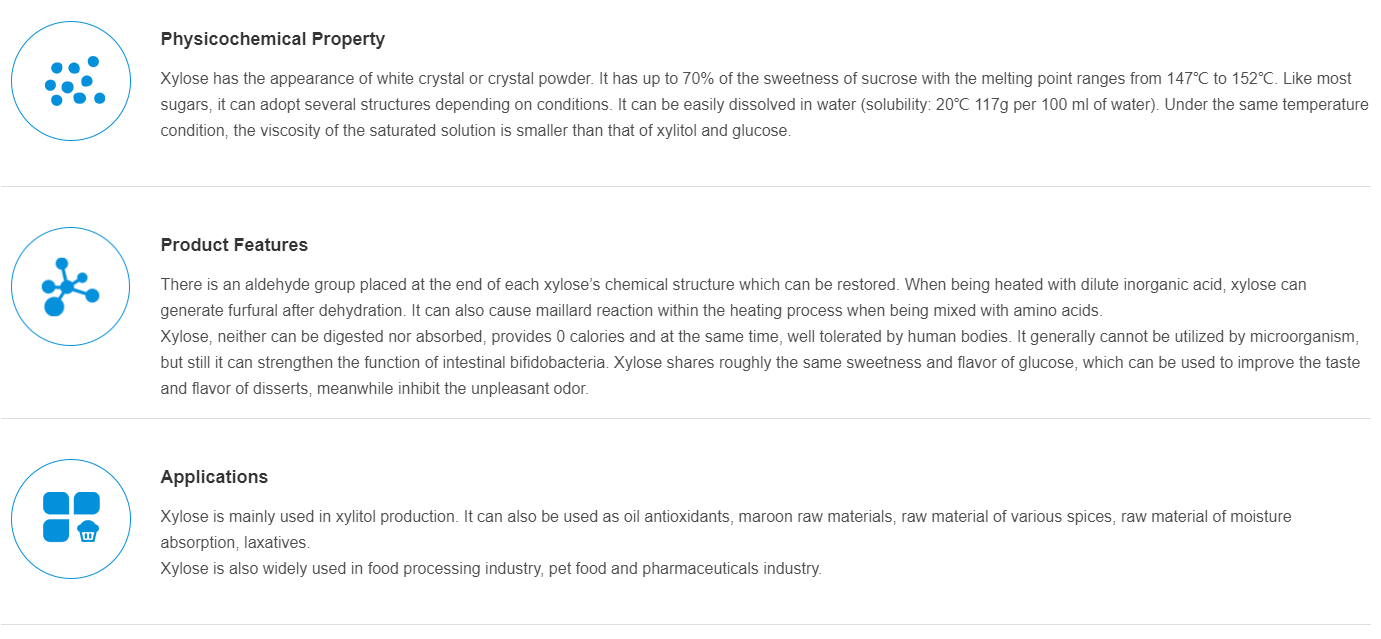
Task: Click the 'absorption, laxatives.' text line
Action: (235, 542)
